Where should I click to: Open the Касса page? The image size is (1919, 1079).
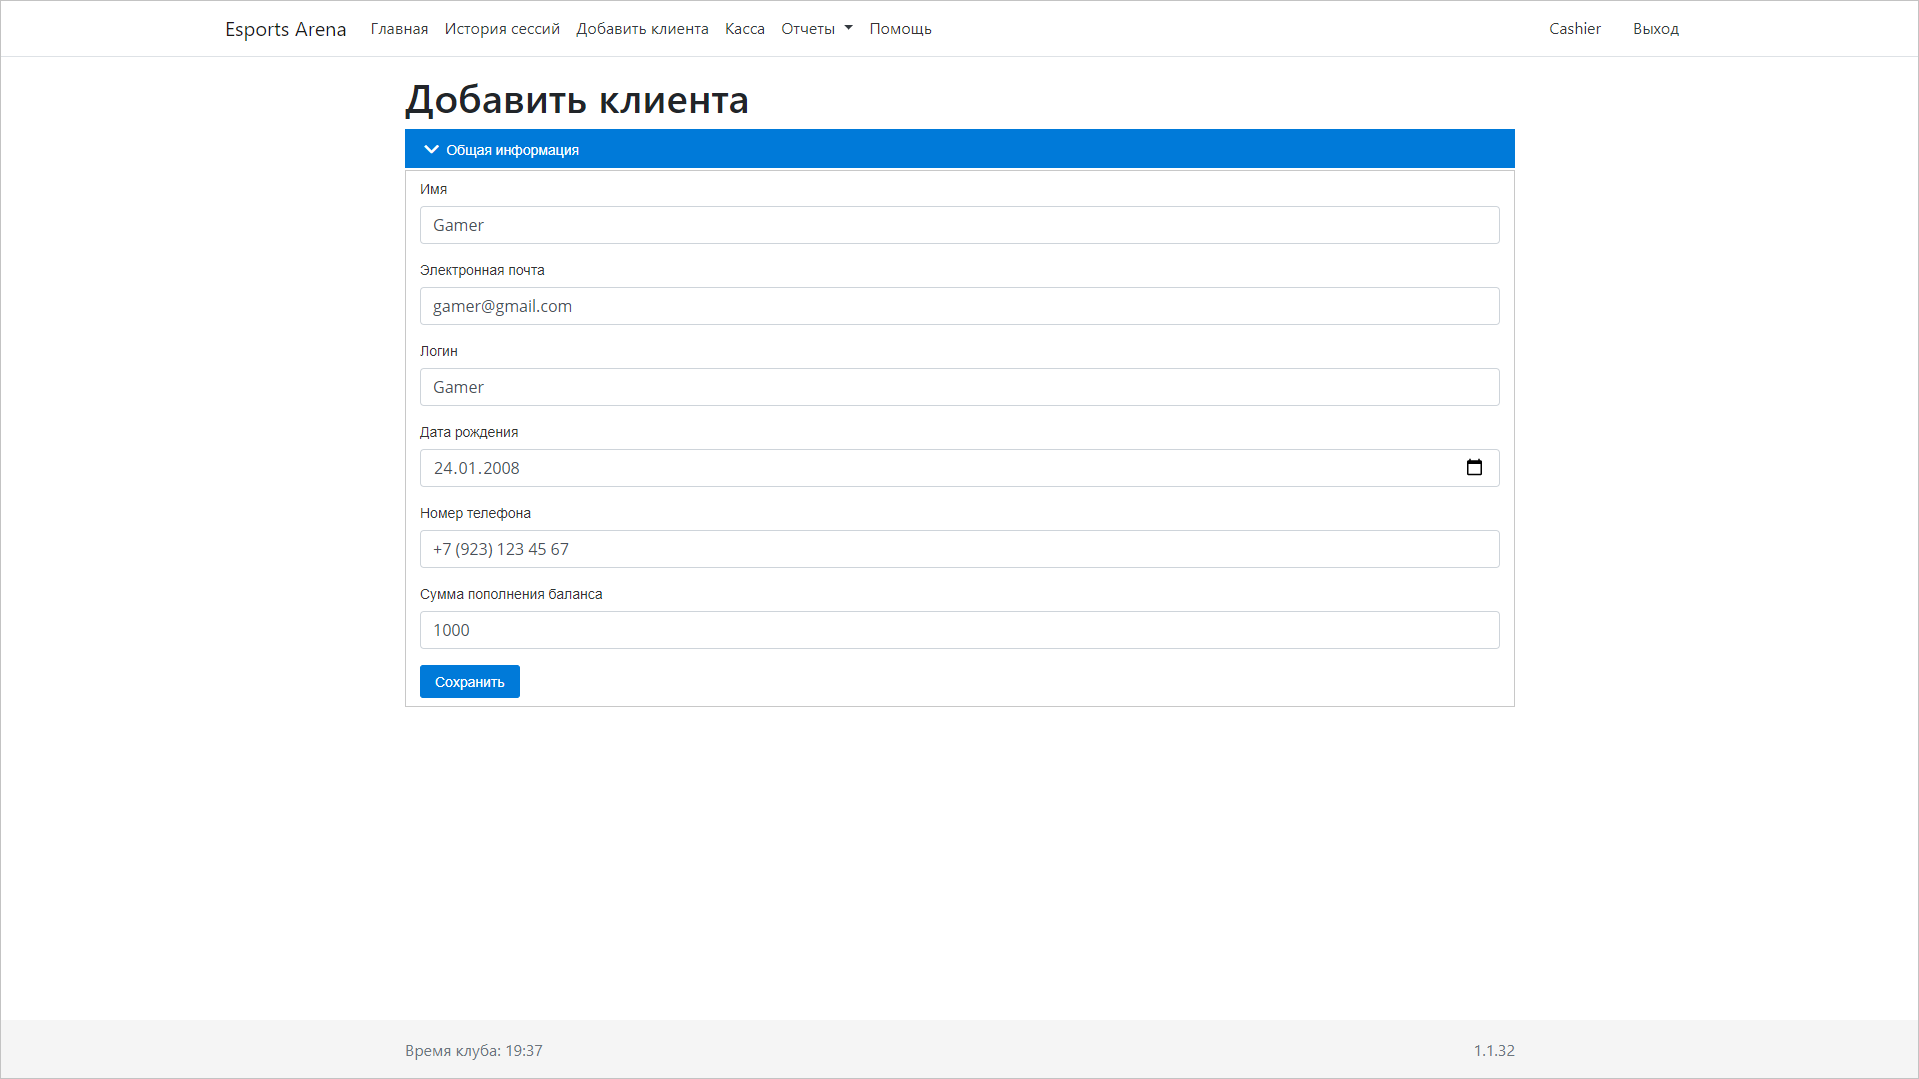(744, 28)
